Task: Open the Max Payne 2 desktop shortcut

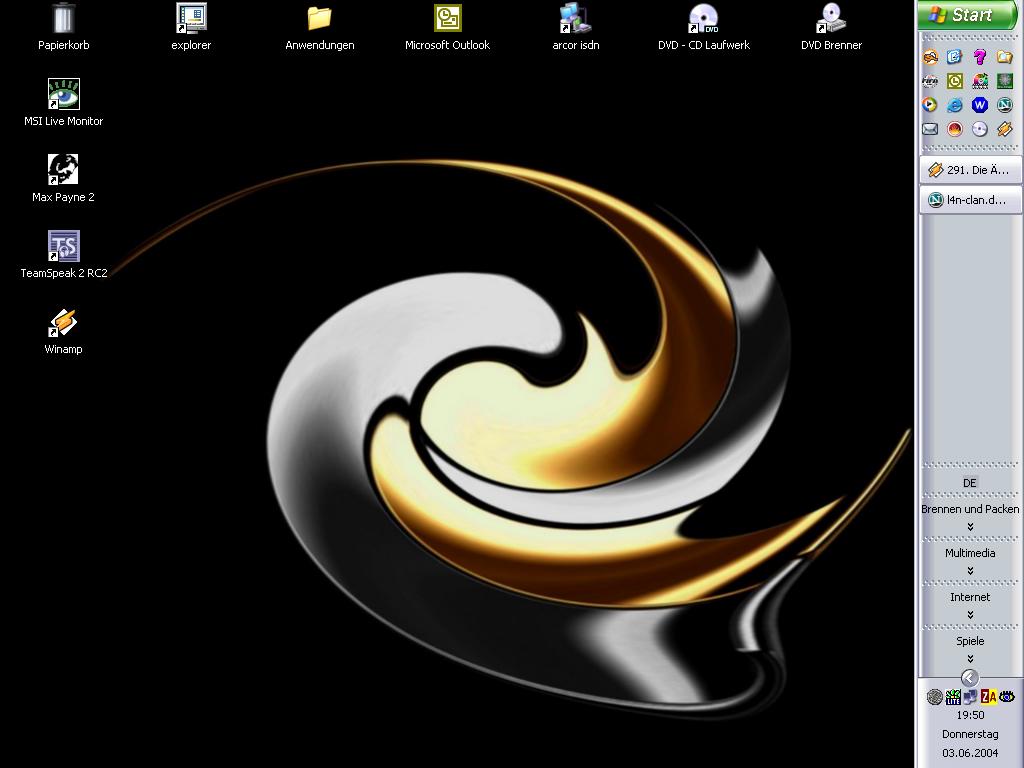Action: click(x=63, y=170)
